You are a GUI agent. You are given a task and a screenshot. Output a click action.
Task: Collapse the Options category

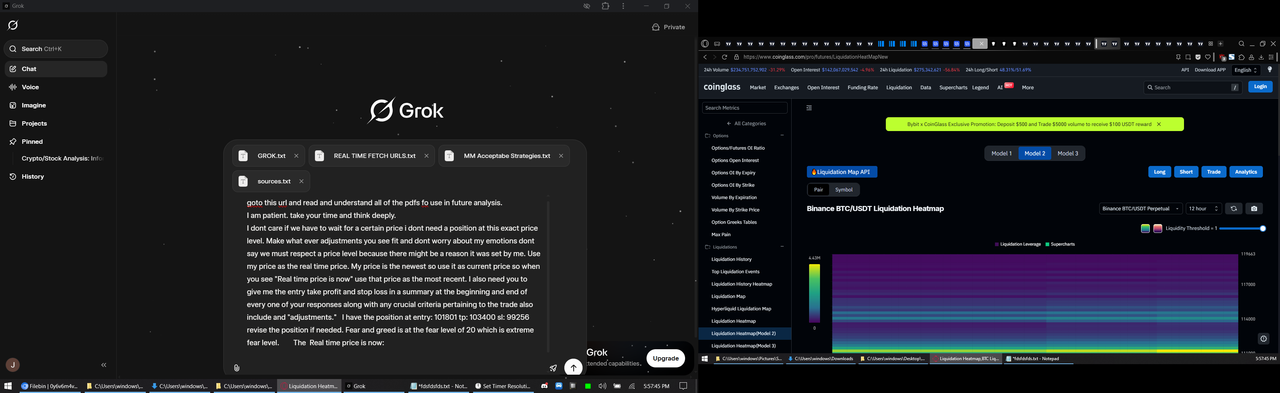click(x=782, y=135)
